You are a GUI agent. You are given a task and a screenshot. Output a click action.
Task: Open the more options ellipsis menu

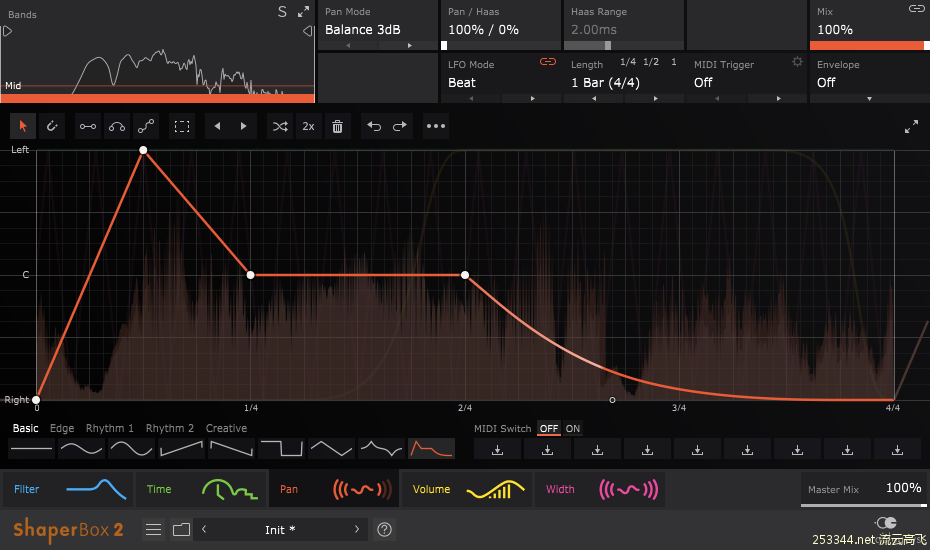[x=436, y=126]
